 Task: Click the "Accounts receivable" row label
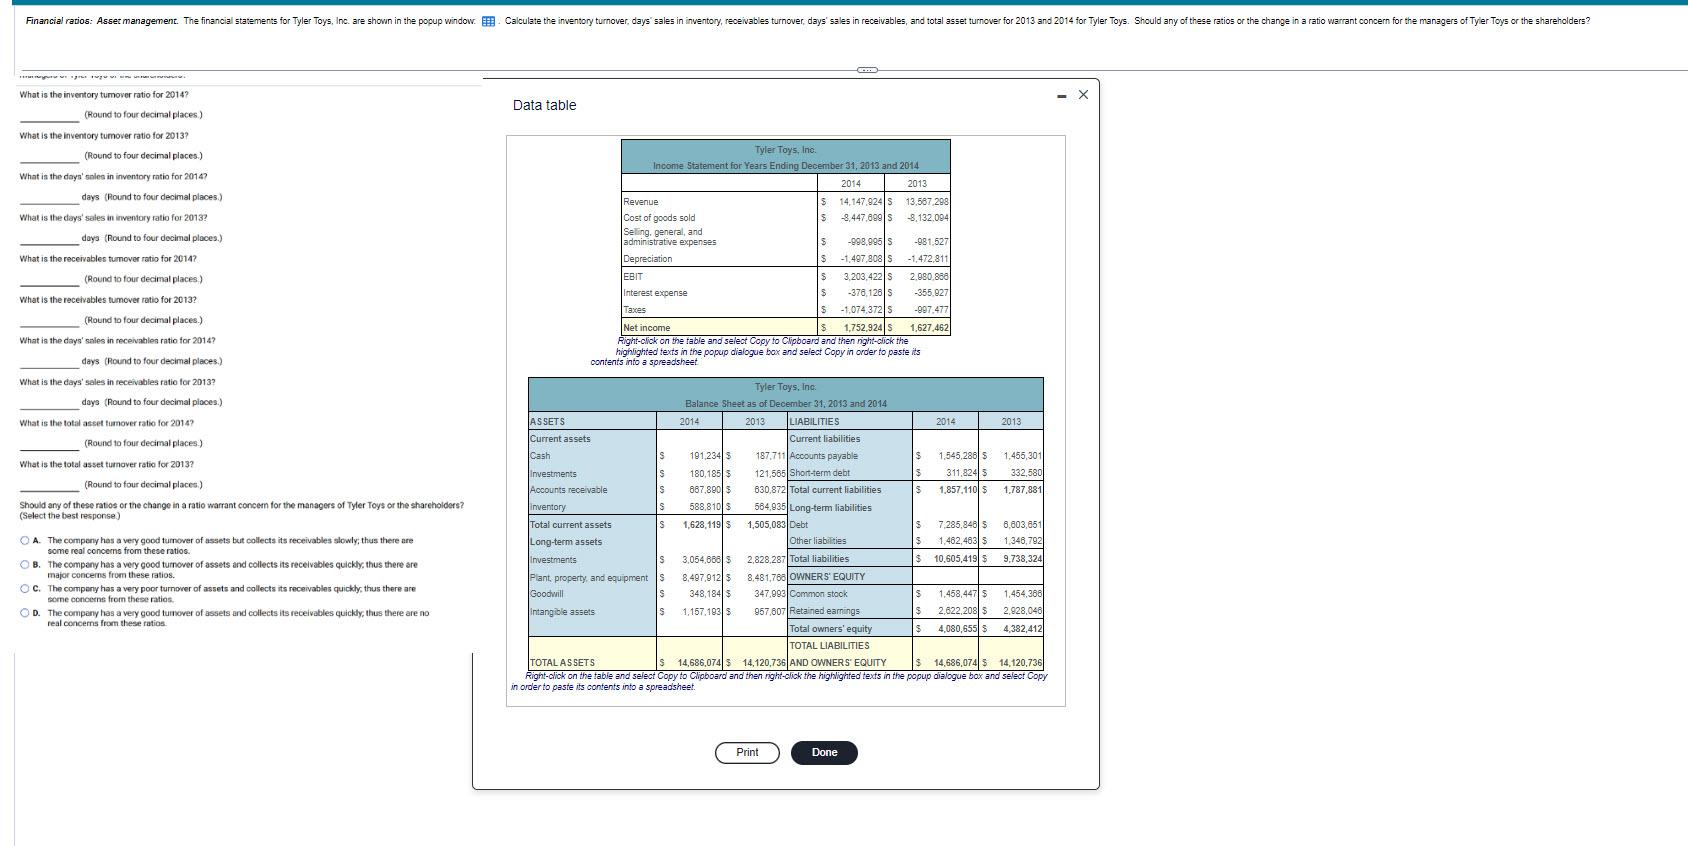(569, 490)
